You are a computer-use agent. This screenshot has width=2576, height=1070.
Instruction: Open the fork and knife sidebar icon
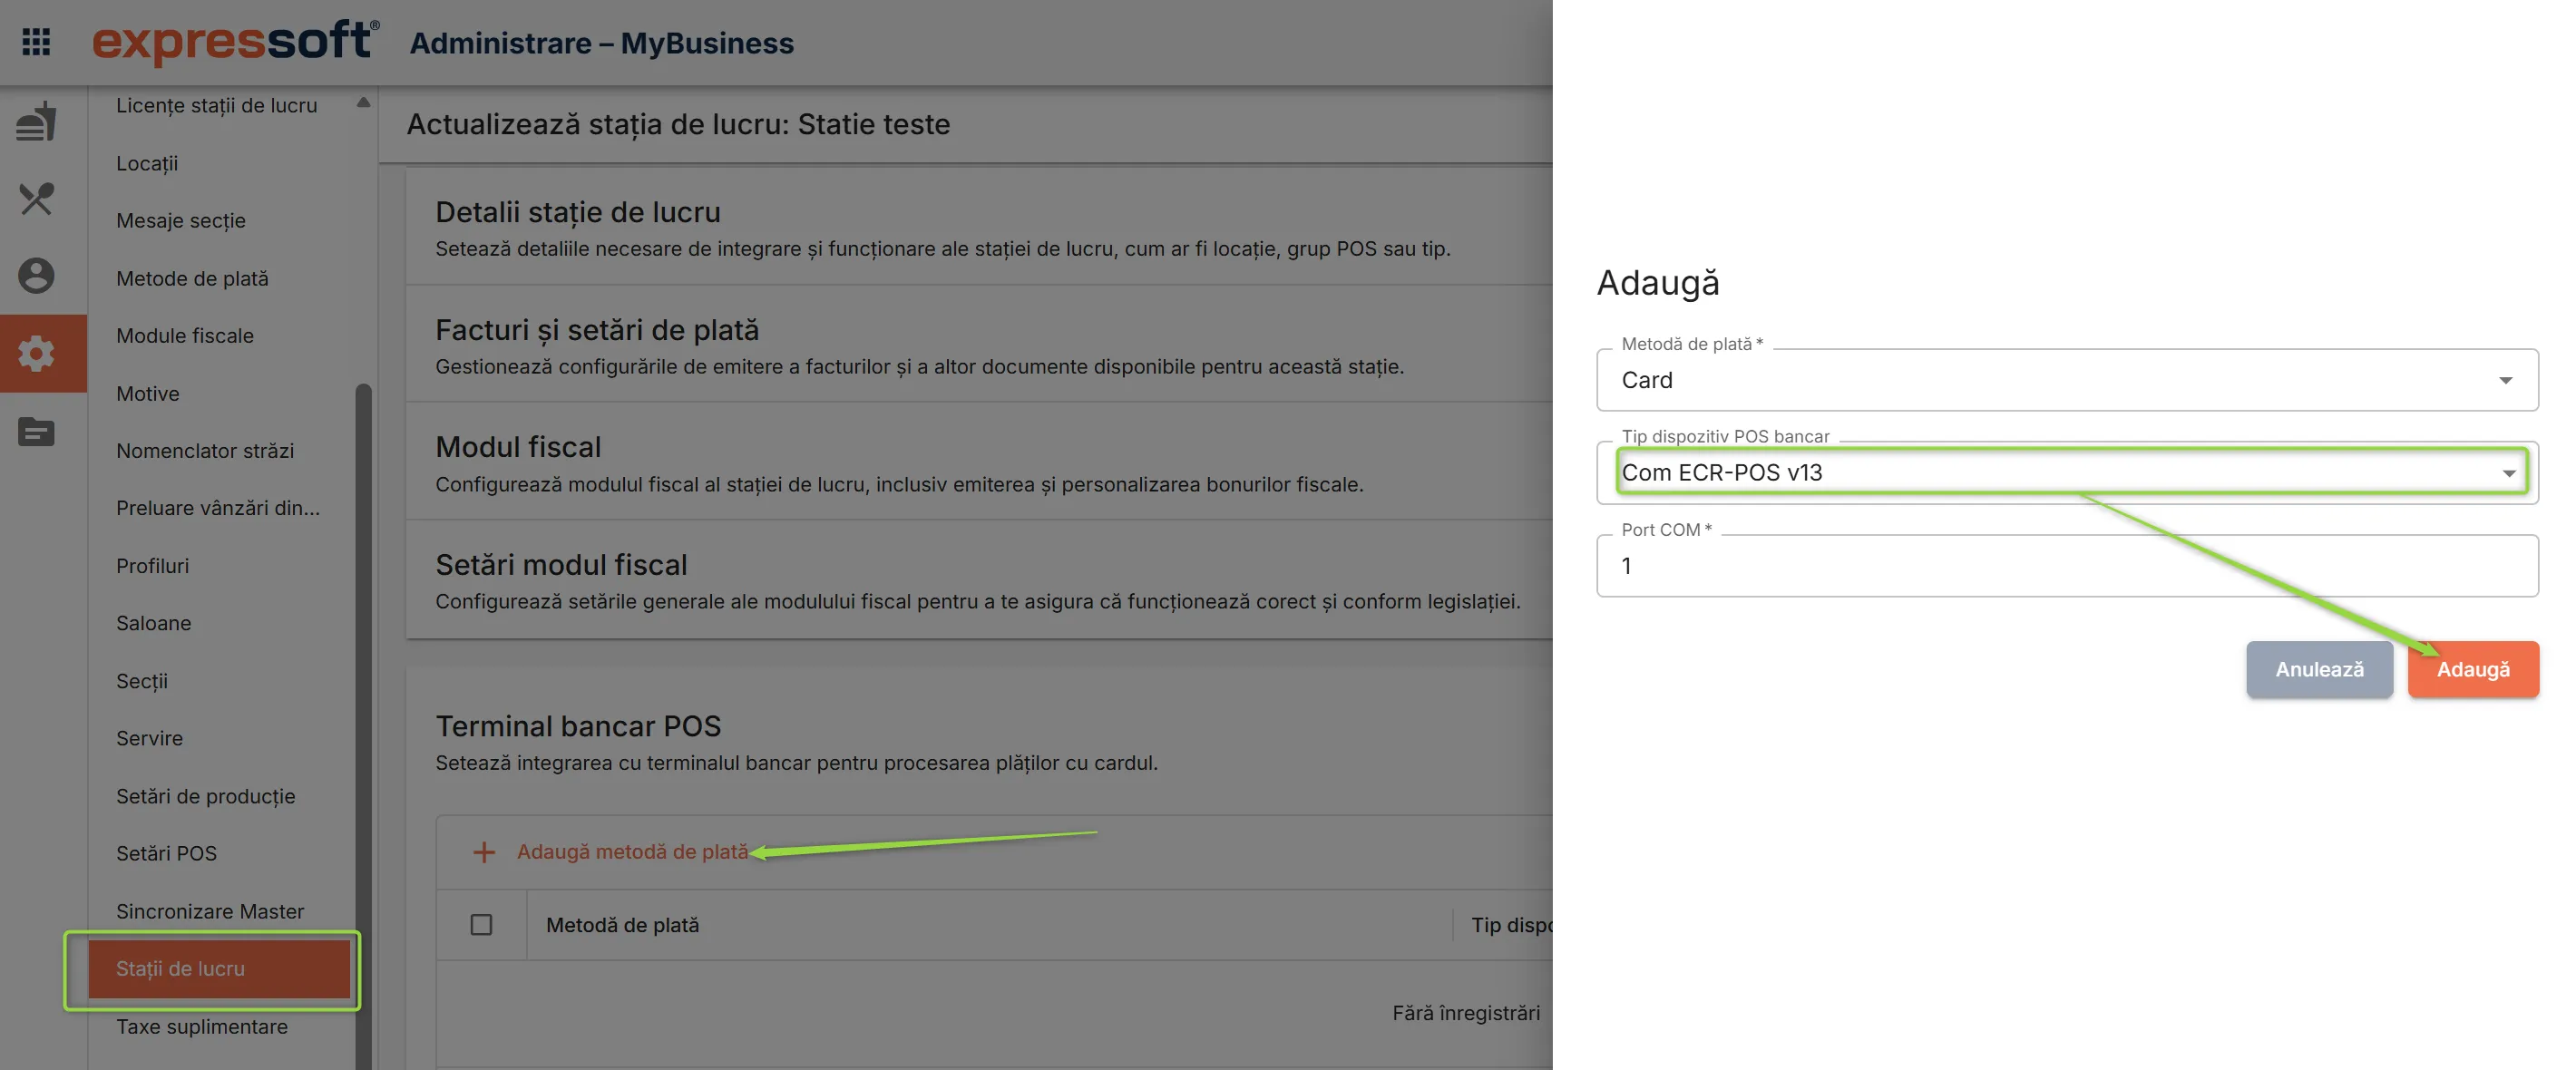[x=36, y=199]
